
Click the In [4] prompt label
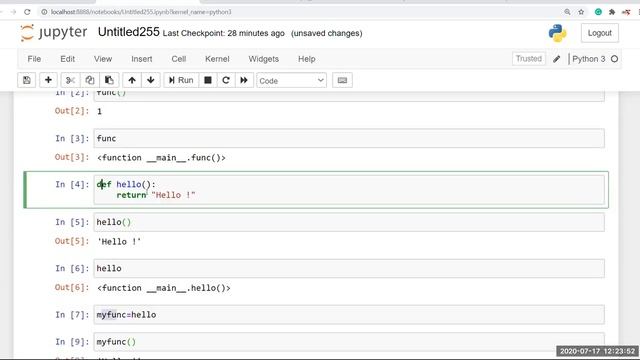(x=72, y=184)
